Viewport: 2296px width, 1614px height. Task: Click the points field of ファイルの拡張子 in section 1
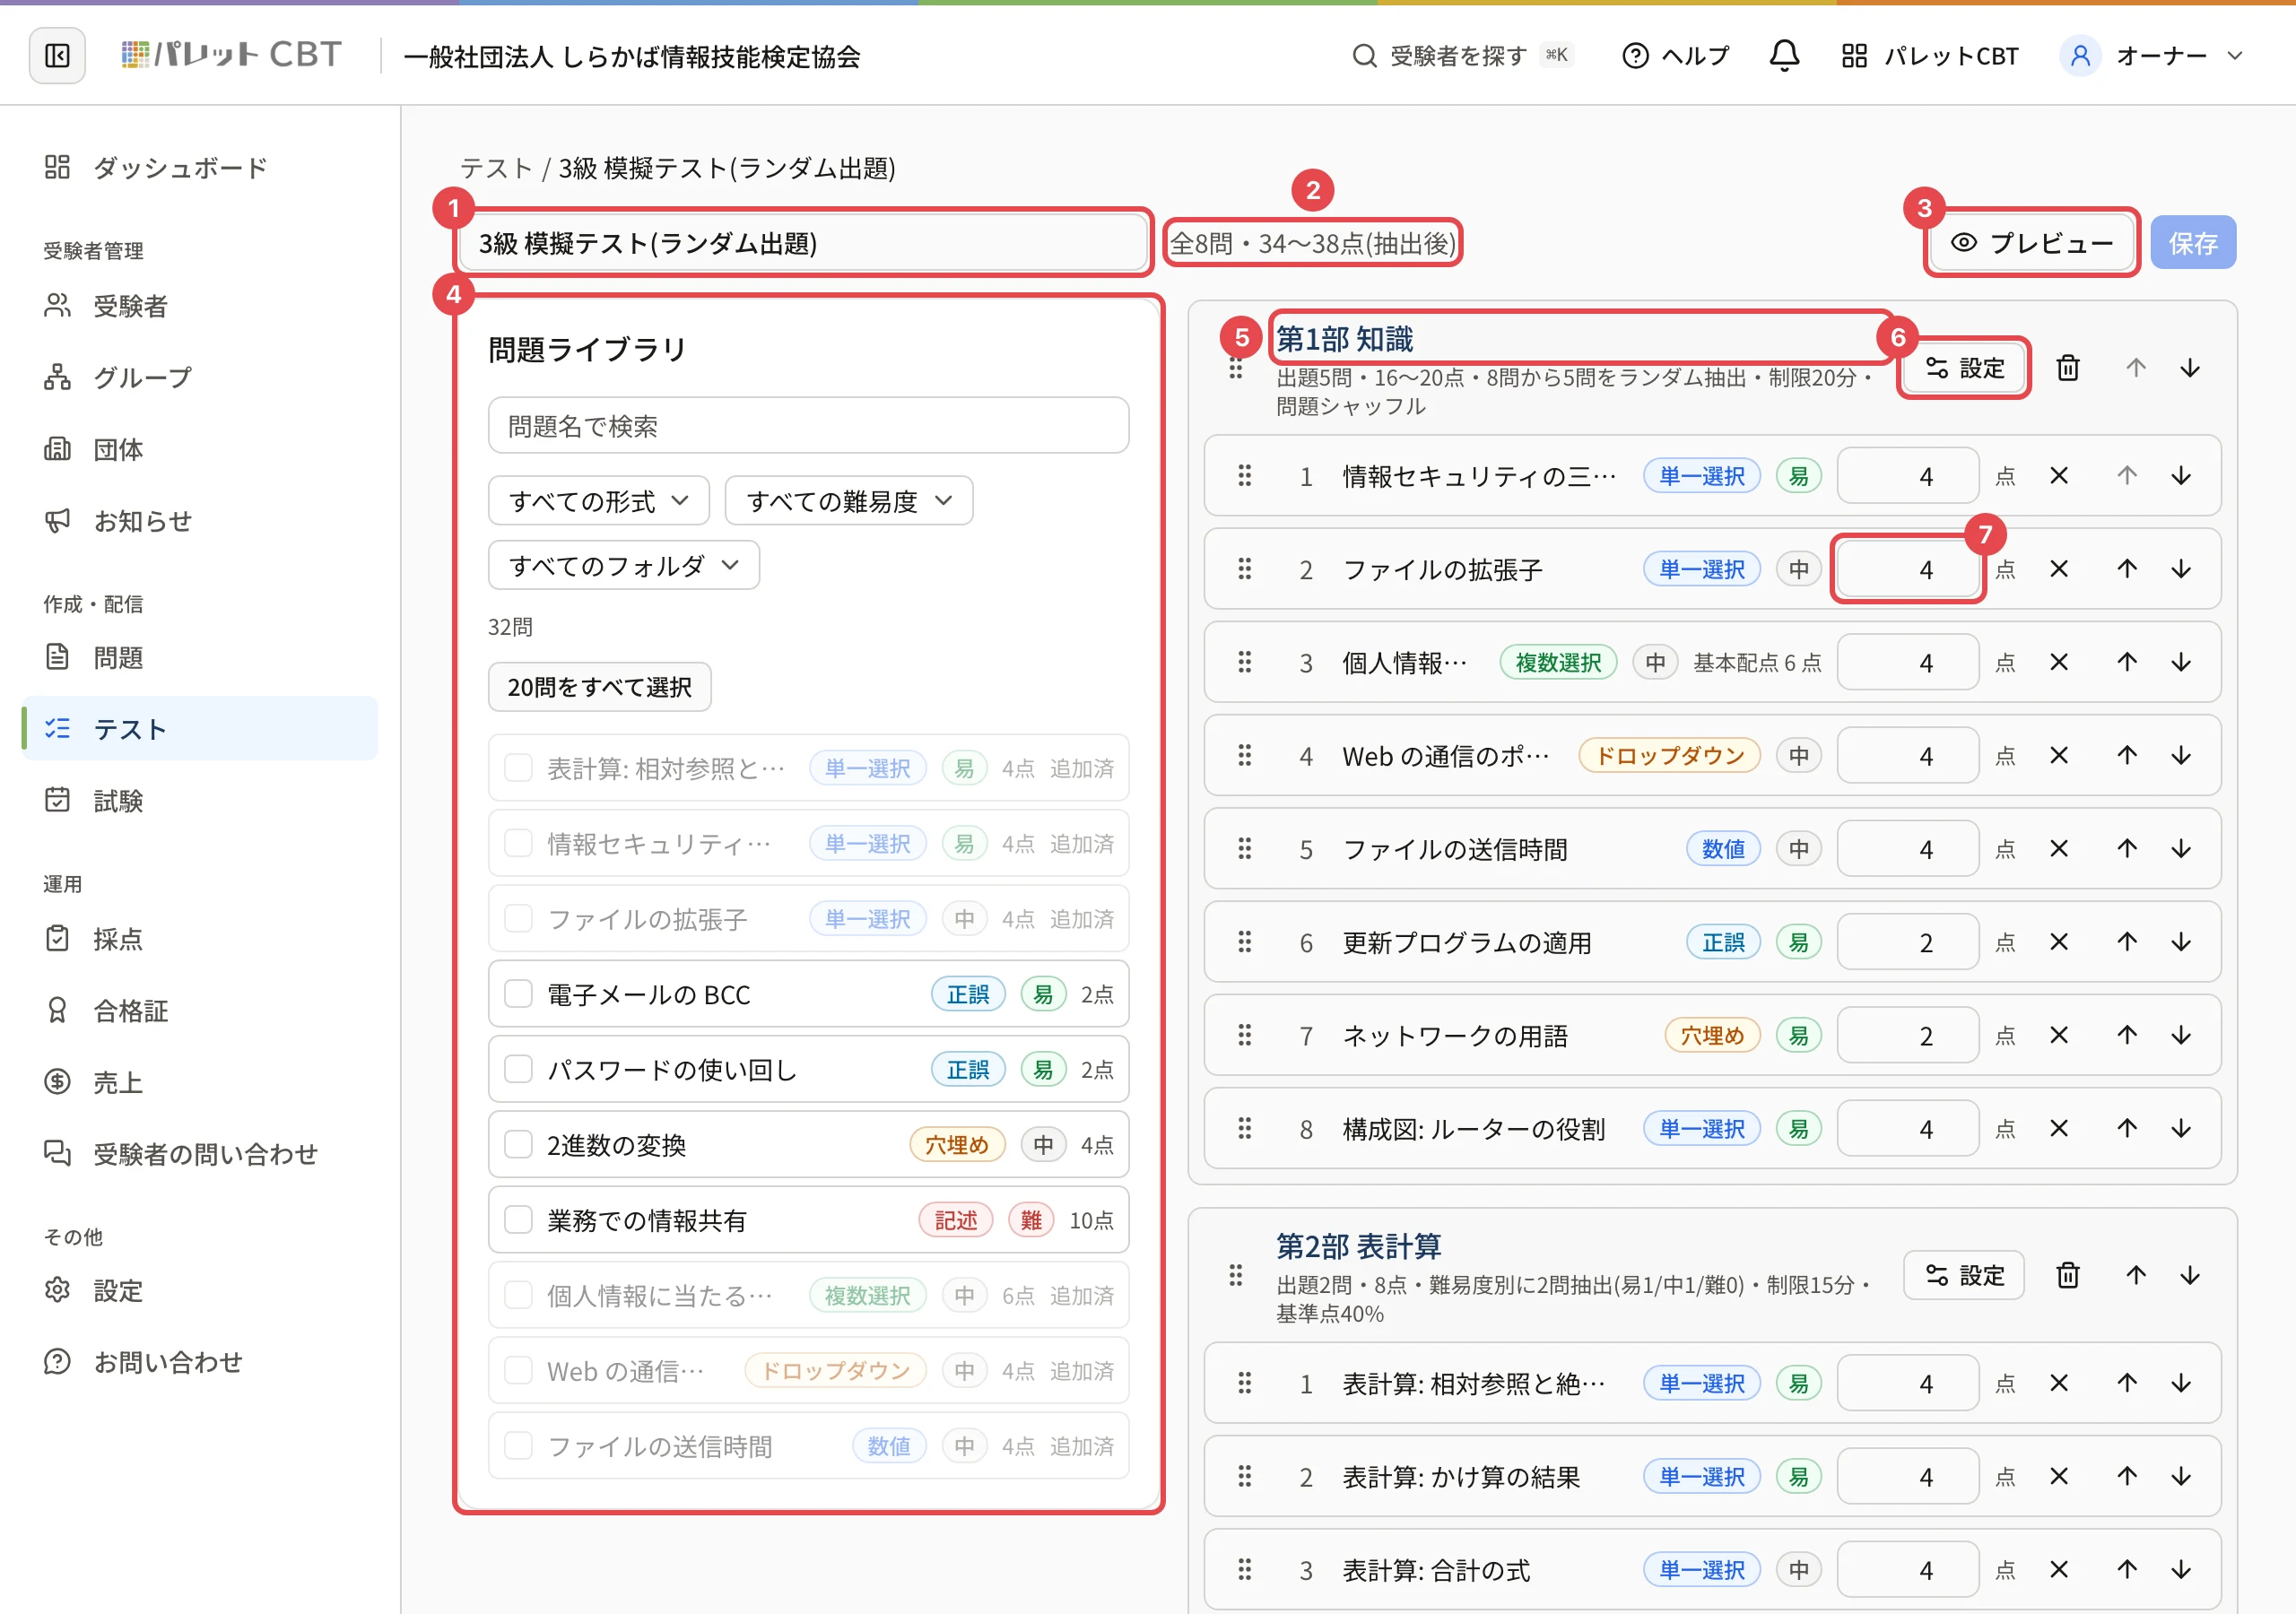coord(1907,569)
